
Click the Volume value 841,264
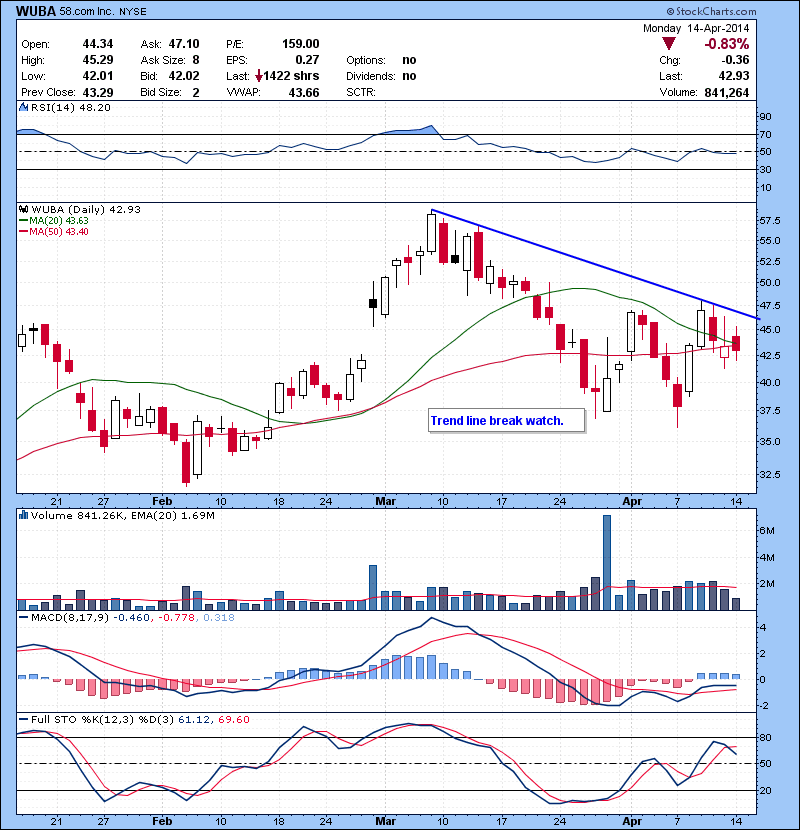726,93
